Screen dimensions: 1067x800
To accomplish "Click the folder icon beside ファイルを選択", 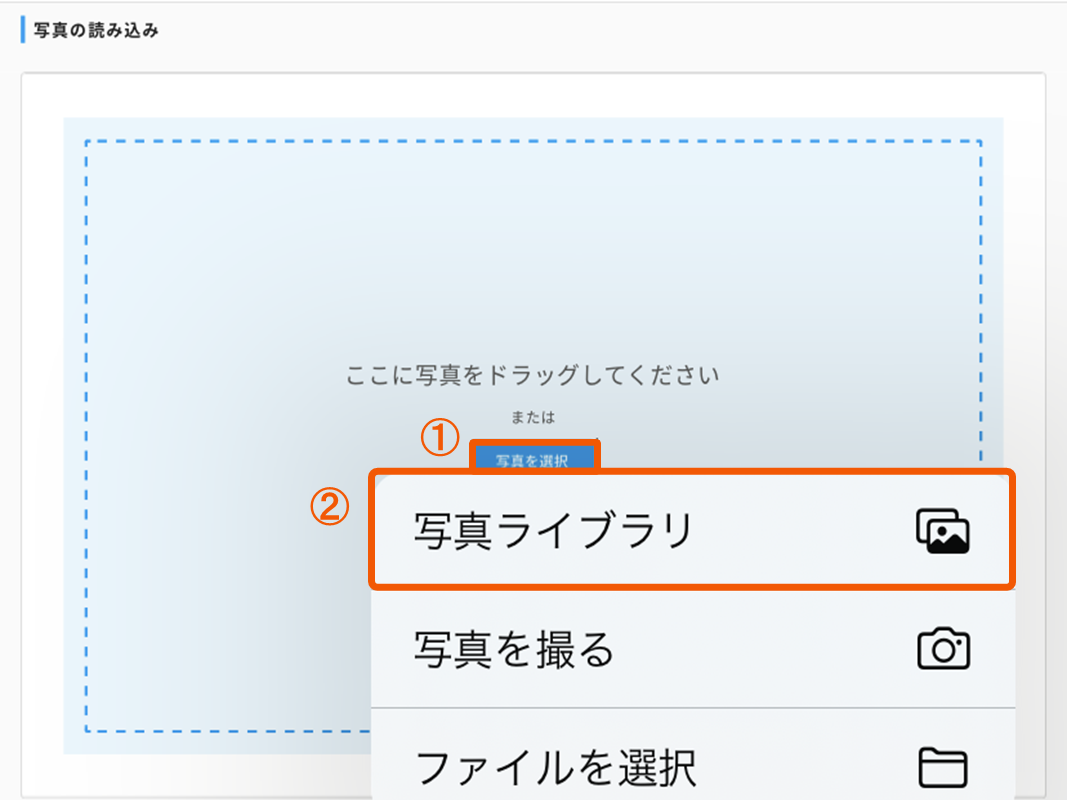I will pos(943,768).
